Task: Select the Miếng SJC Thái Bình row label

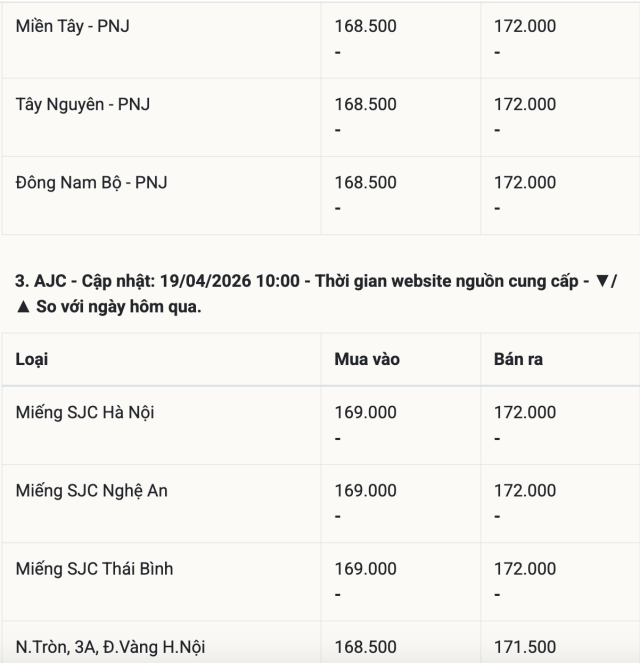Action: point(94,568)
